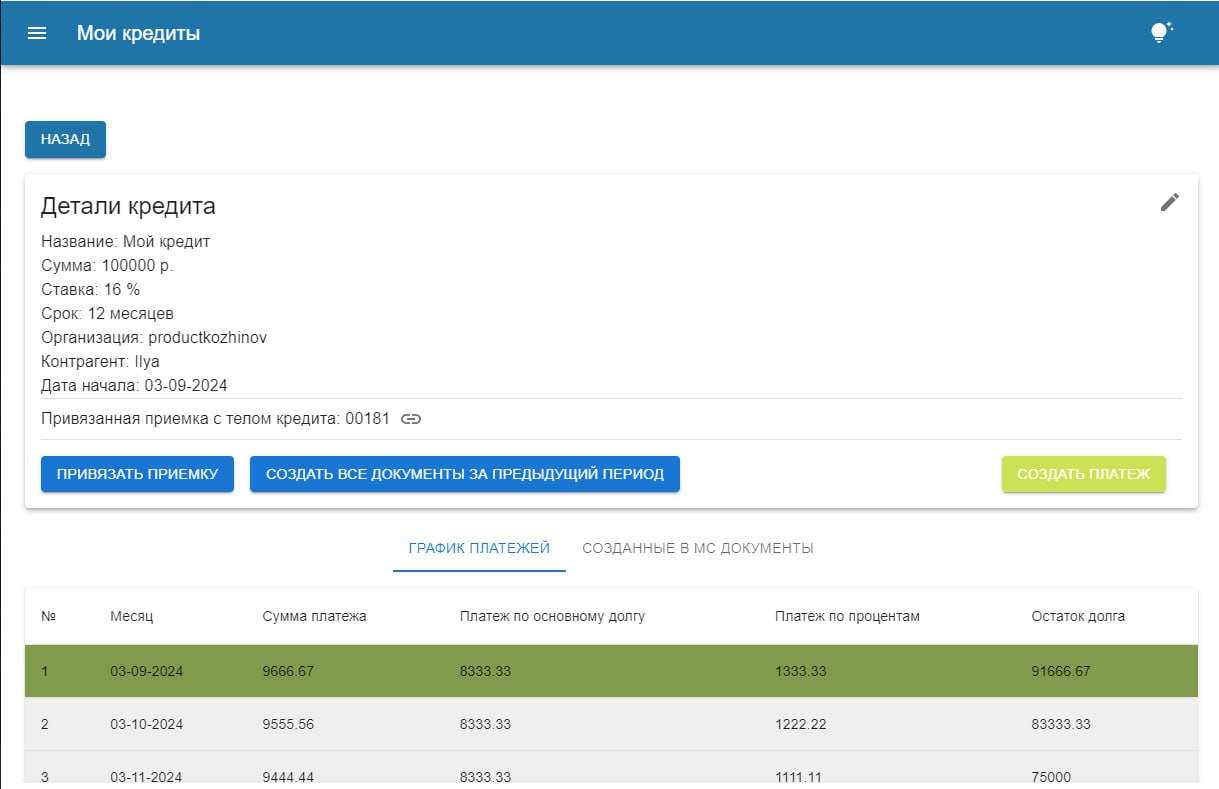The image size is (1219, 789).
Task: Click the pencil edit icon in credit details
Action: (x=1169, y=202)
